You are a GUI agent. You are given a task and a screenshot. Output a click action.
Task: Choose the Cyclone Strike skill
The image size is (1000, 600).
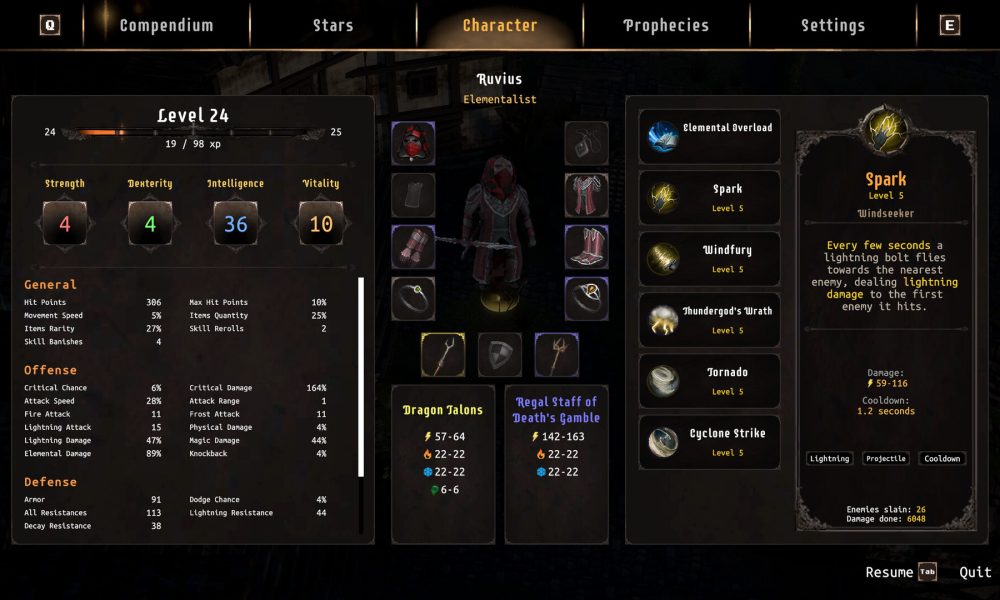coord(709,443)
